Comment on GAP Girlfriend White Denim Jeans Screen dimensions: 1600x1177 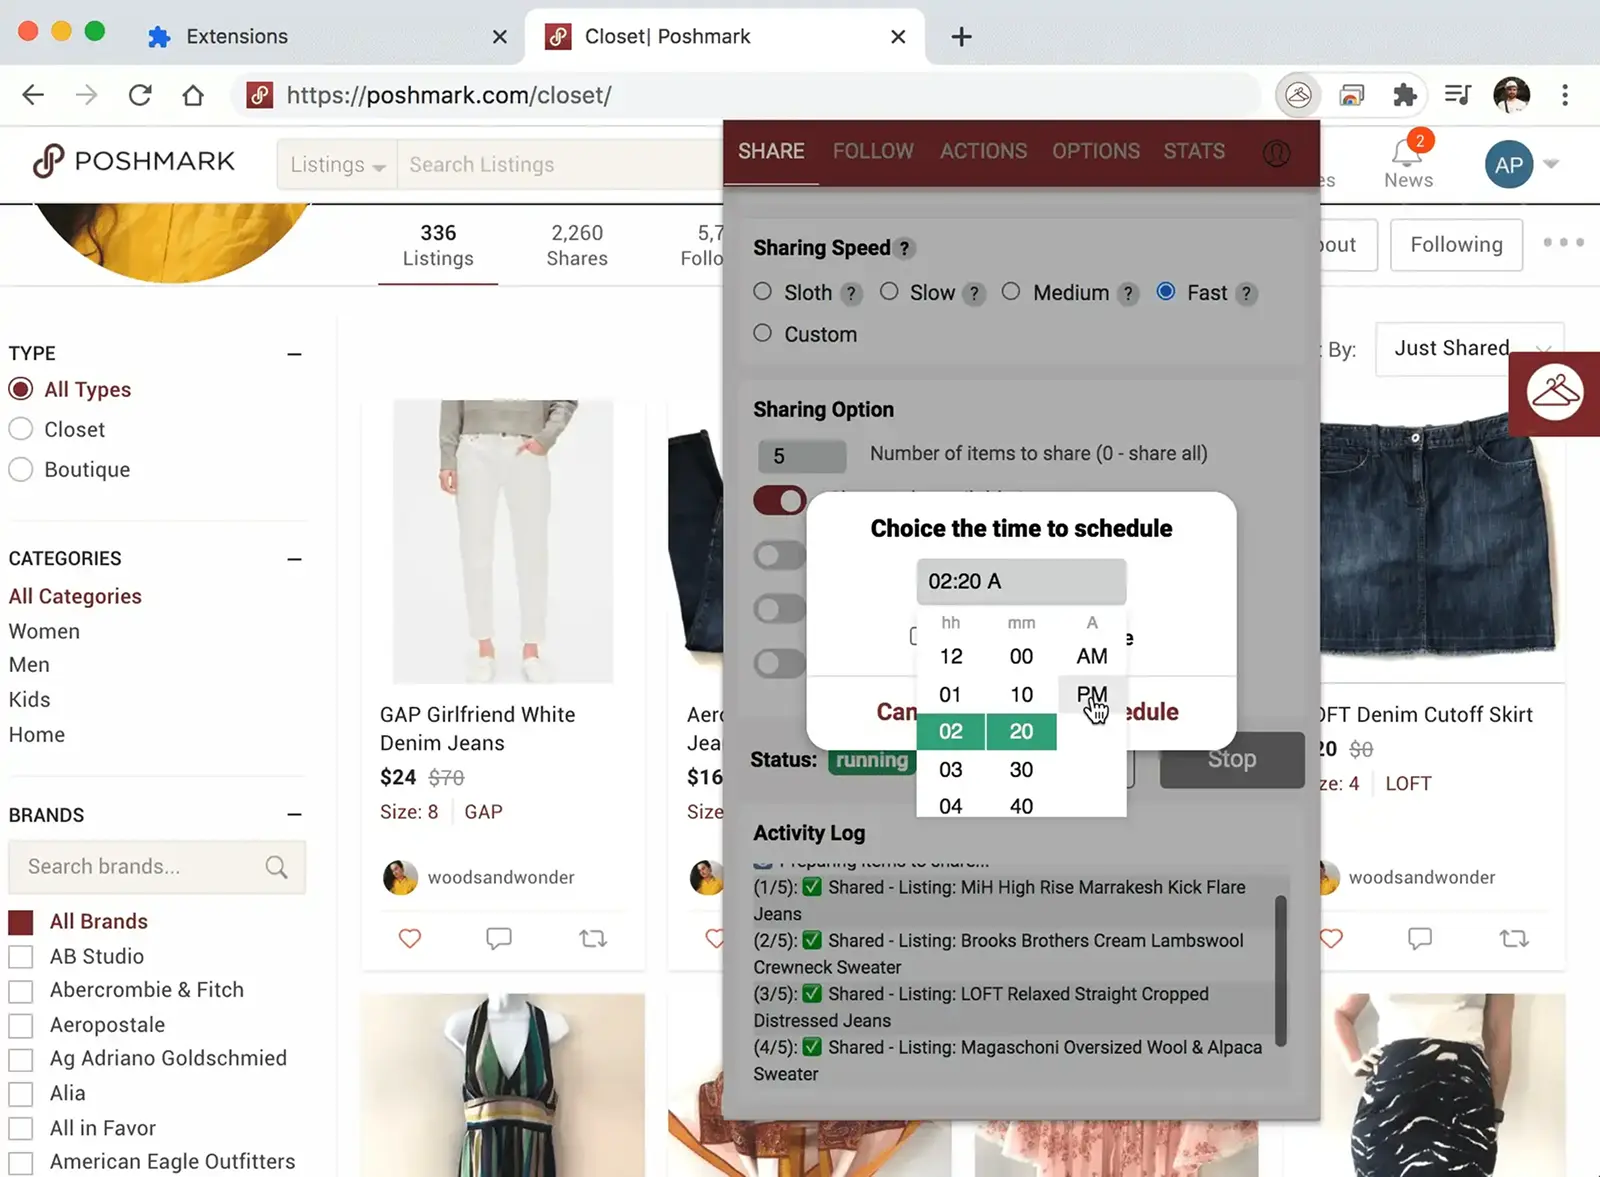498,938
